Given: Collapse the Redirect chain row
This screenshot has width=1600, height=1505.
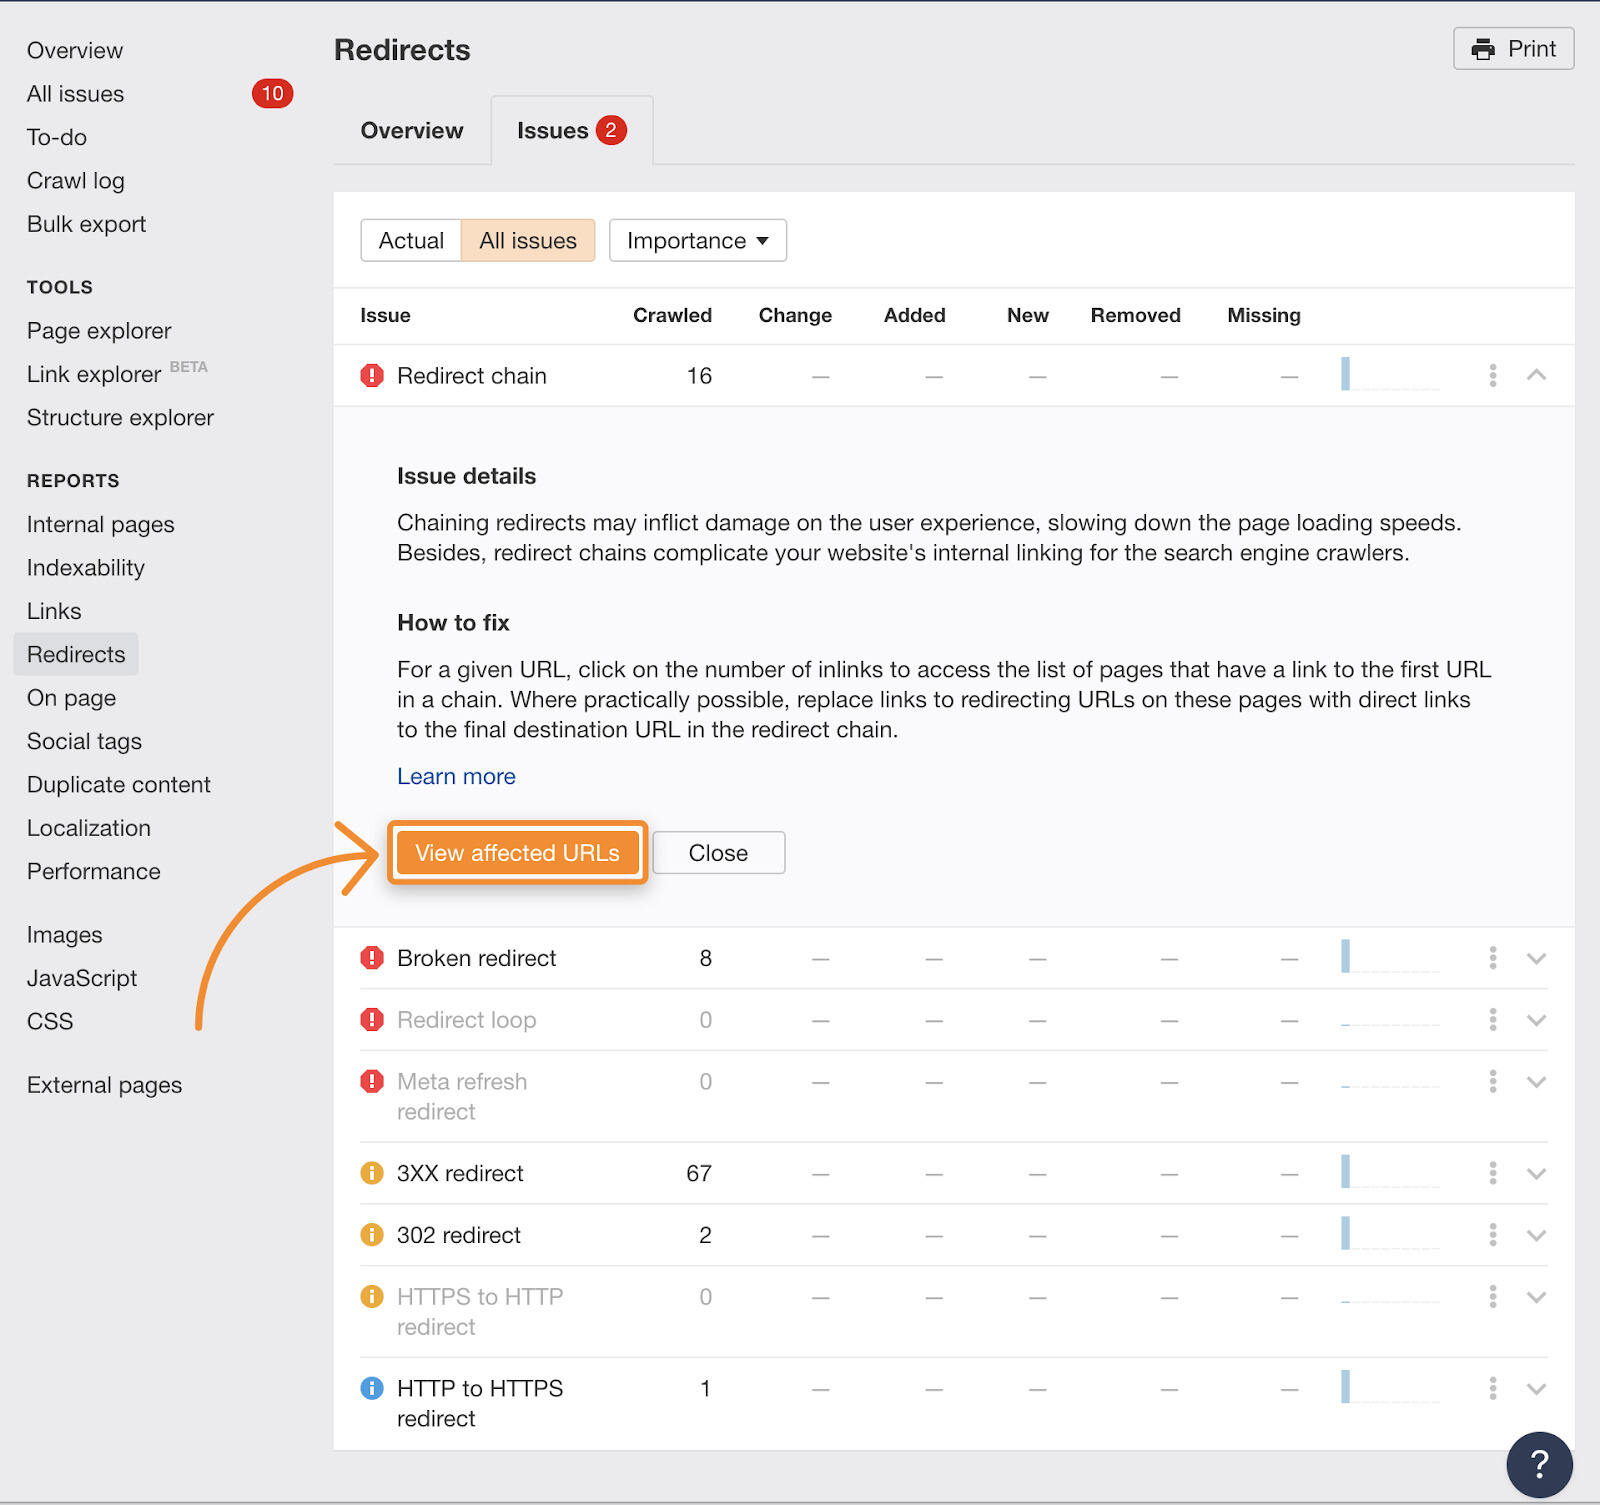Looking at the screenshot, I should tap(1536, 375).
